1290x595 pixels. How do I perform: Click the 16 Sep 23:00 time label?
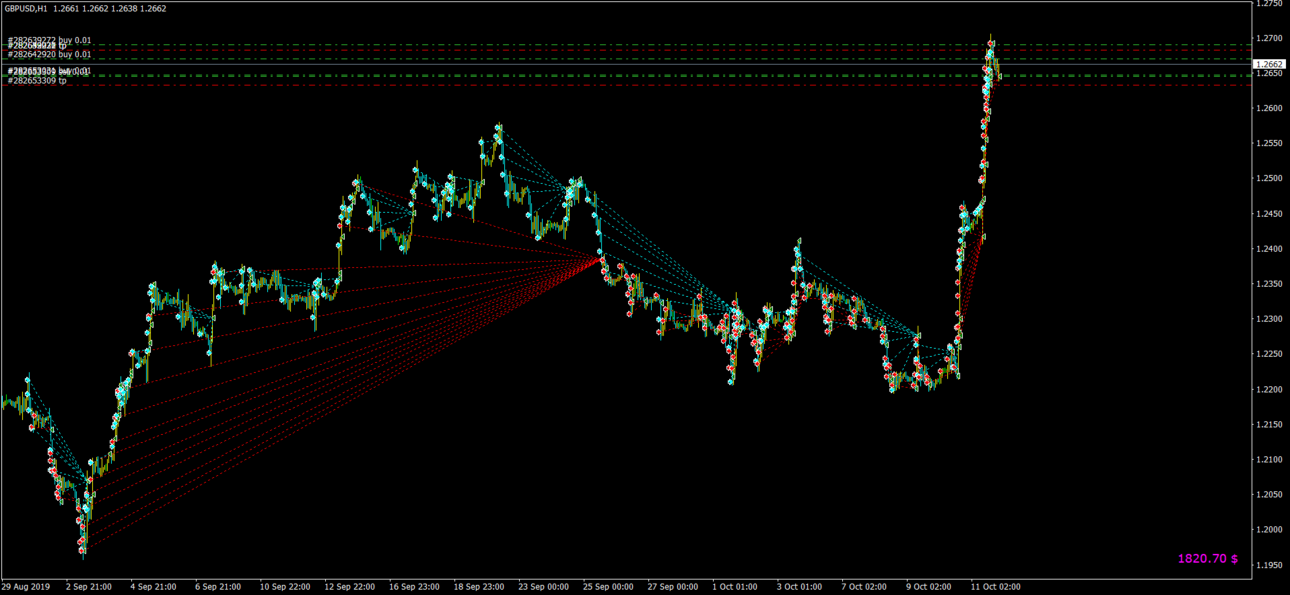tap(414, 587)
